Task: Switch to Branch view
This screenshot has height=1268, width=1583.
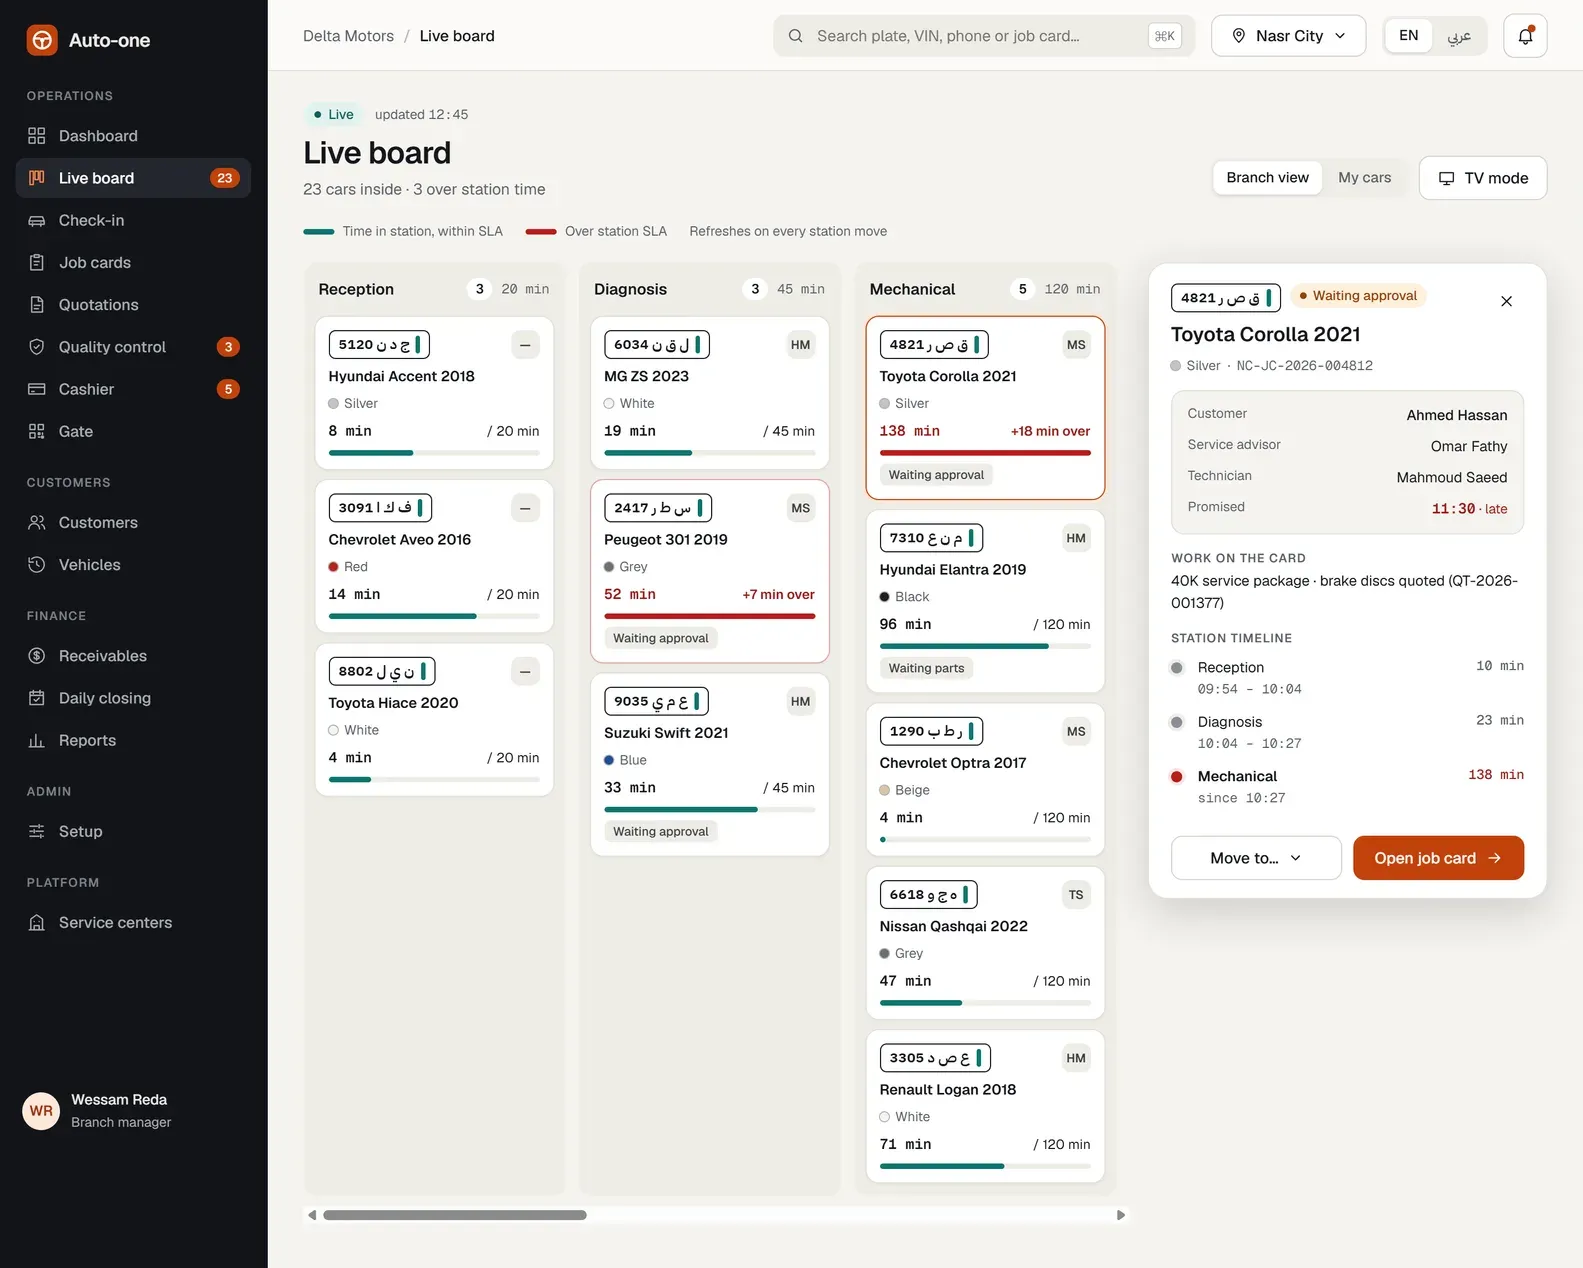Action: (1267, 178)
